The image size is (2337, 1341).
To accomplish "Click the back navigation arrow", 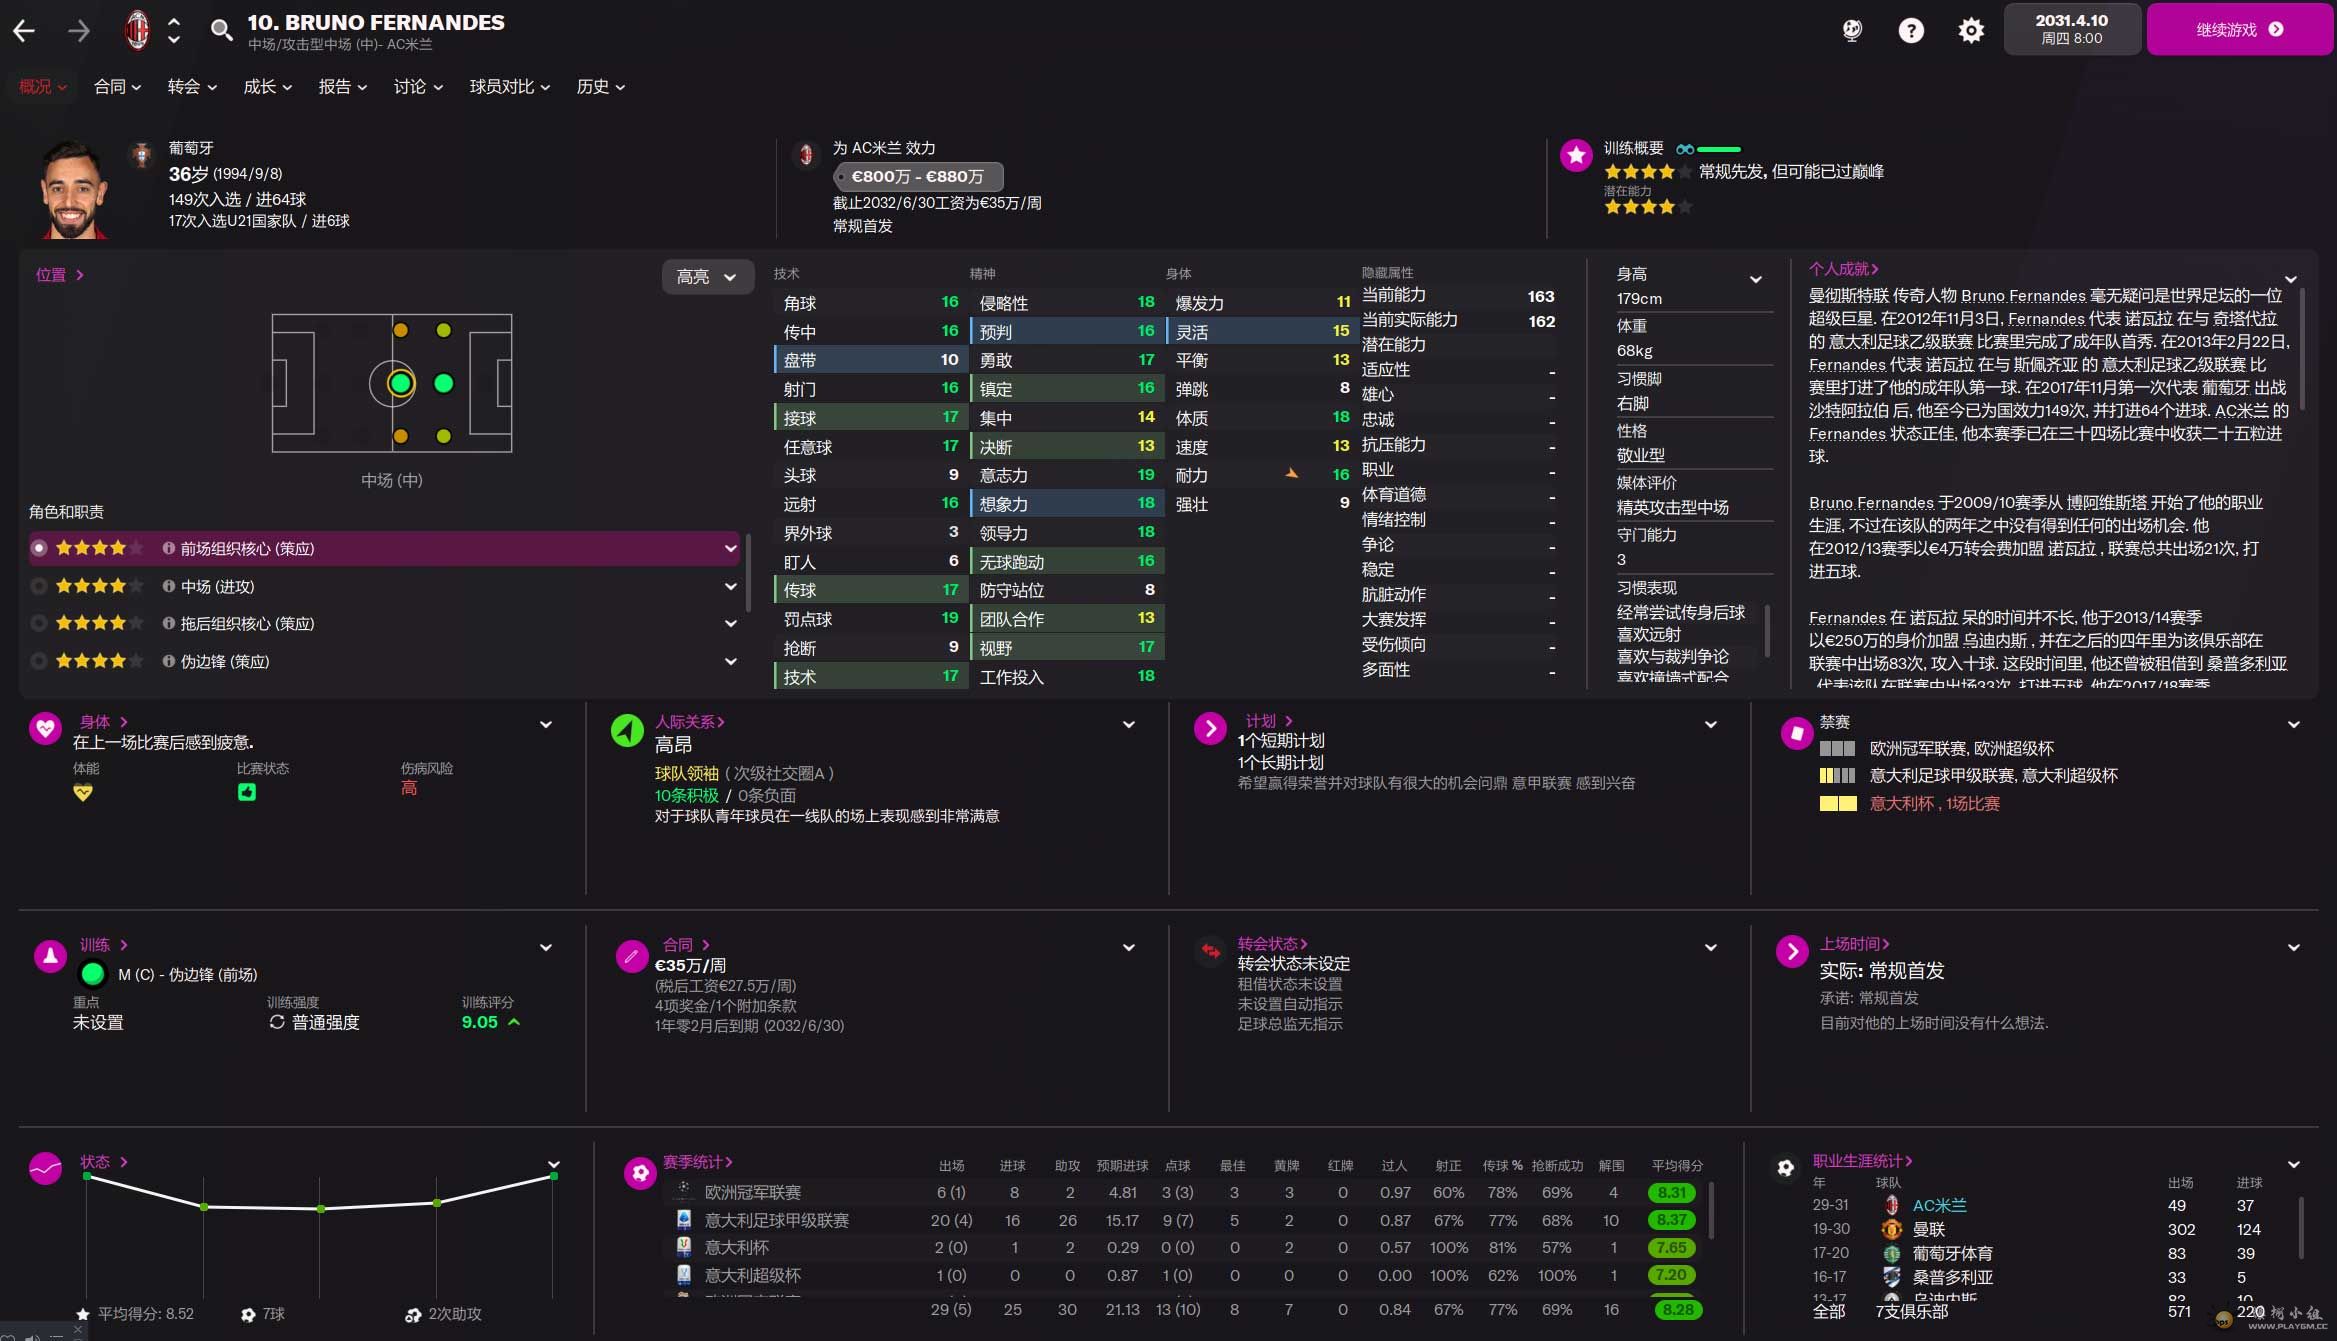I will point(24,30).
